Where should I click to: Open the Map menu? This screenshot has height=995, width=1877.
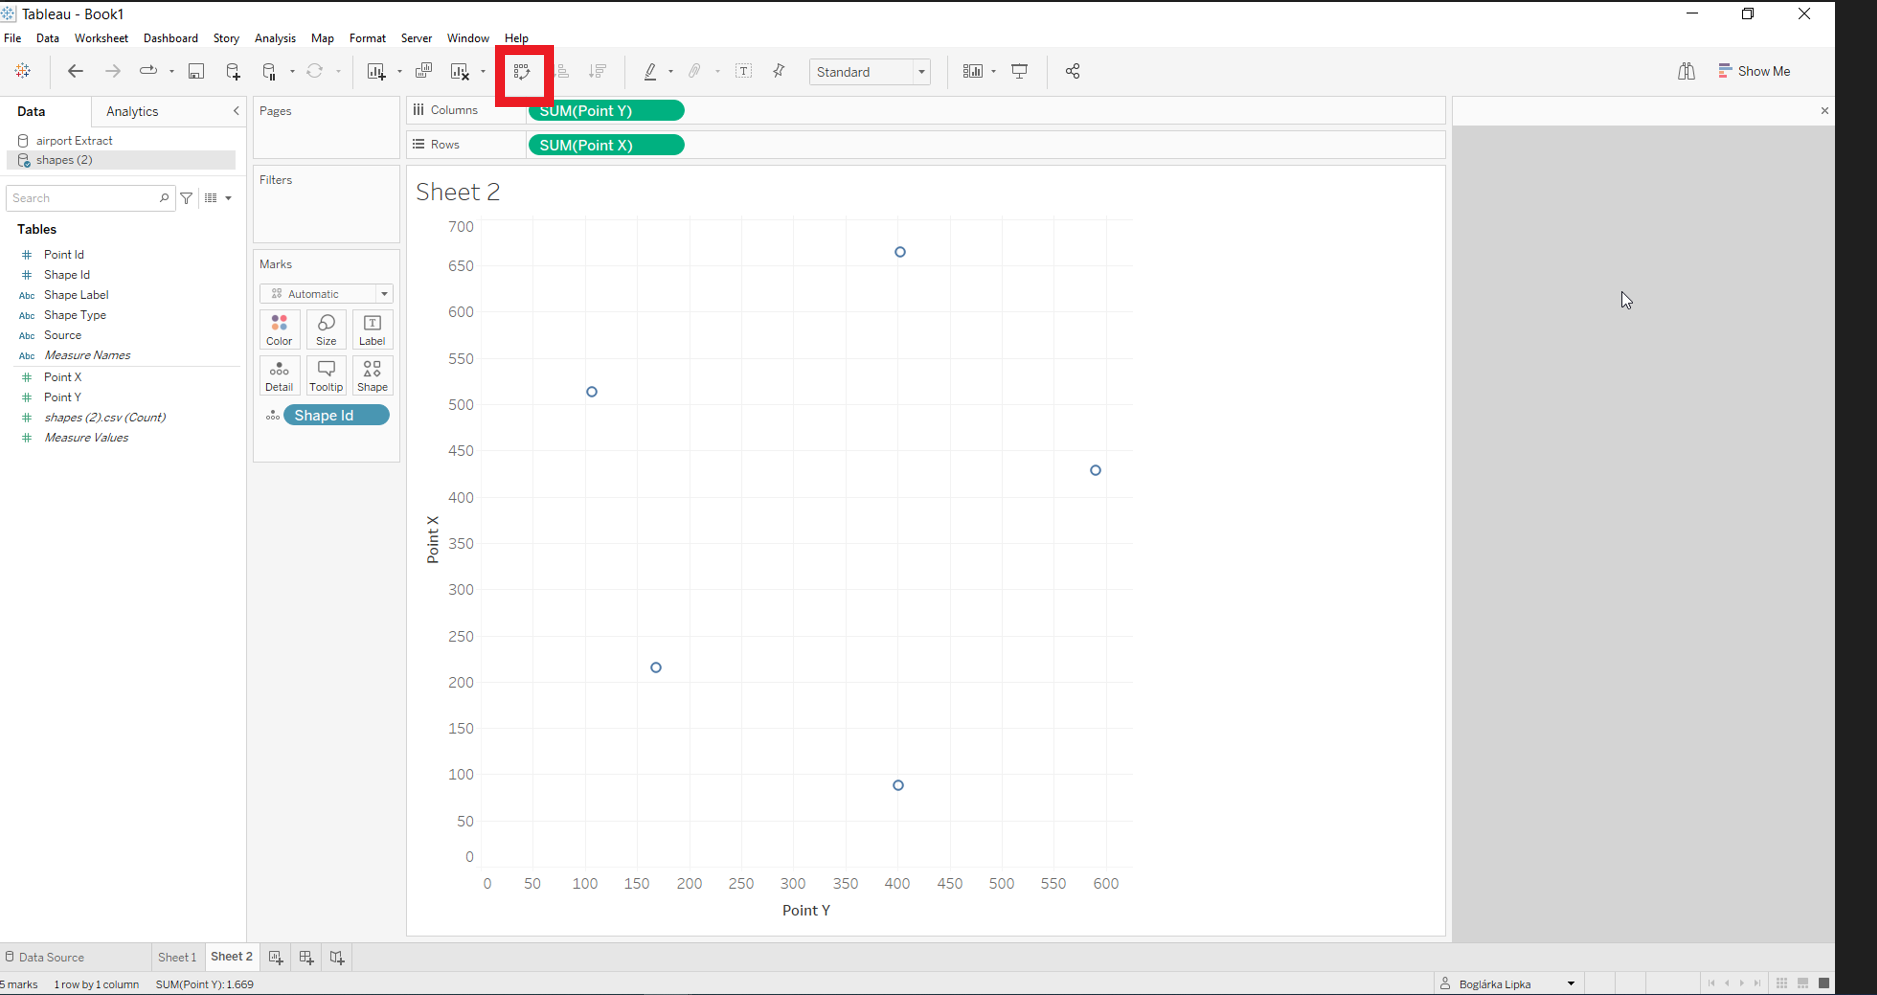322,38
